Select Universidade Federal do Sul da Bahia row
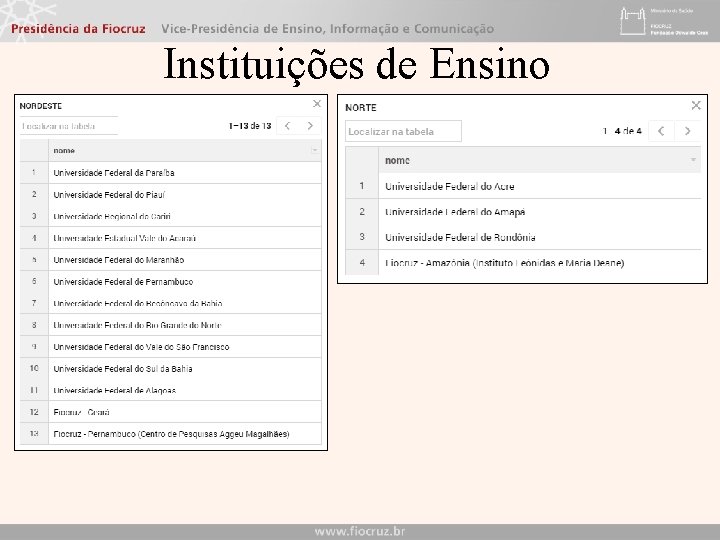720x540 pixels. 171,369
